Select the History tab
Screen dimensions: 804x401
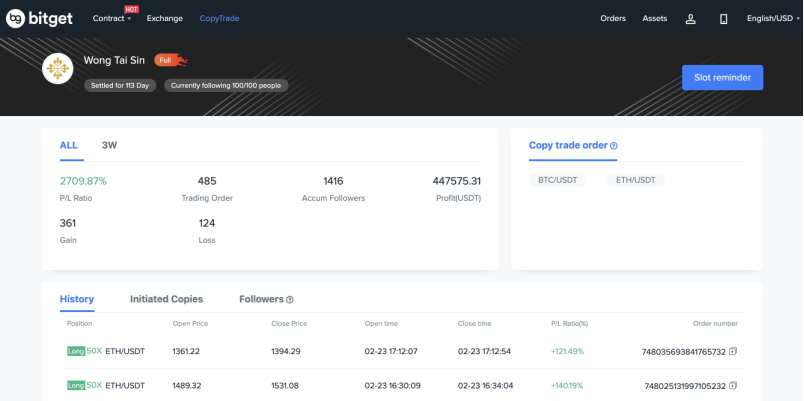coord(77,299)
